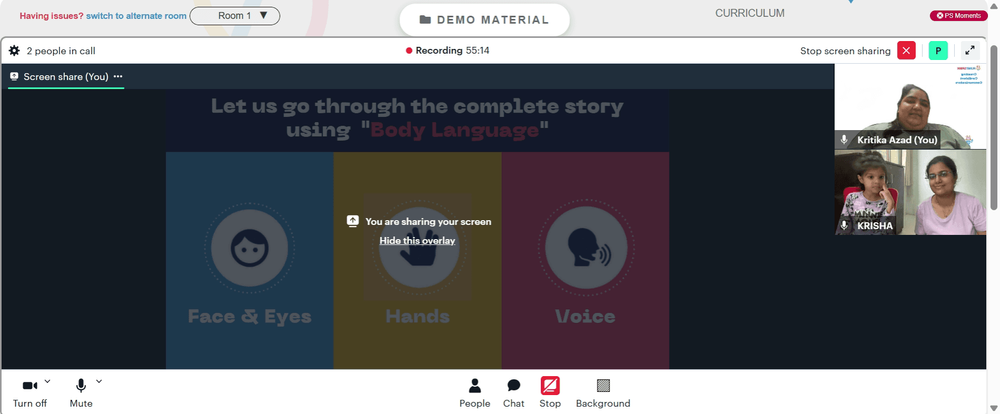Click the Recording 55:14 indicator

(x=448, y=50)
